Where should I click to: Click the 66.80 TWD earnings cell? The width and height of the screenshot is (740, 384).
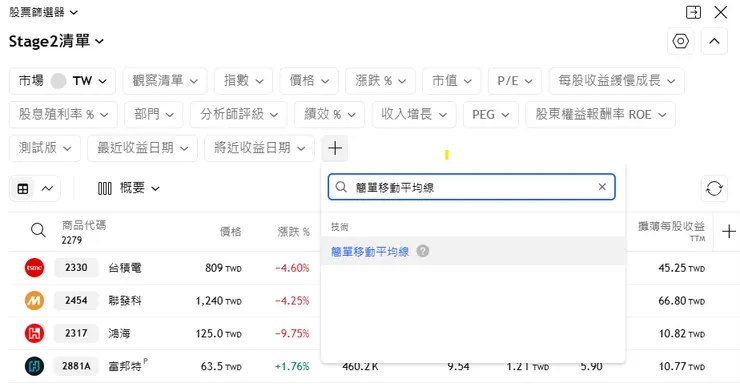681,301
